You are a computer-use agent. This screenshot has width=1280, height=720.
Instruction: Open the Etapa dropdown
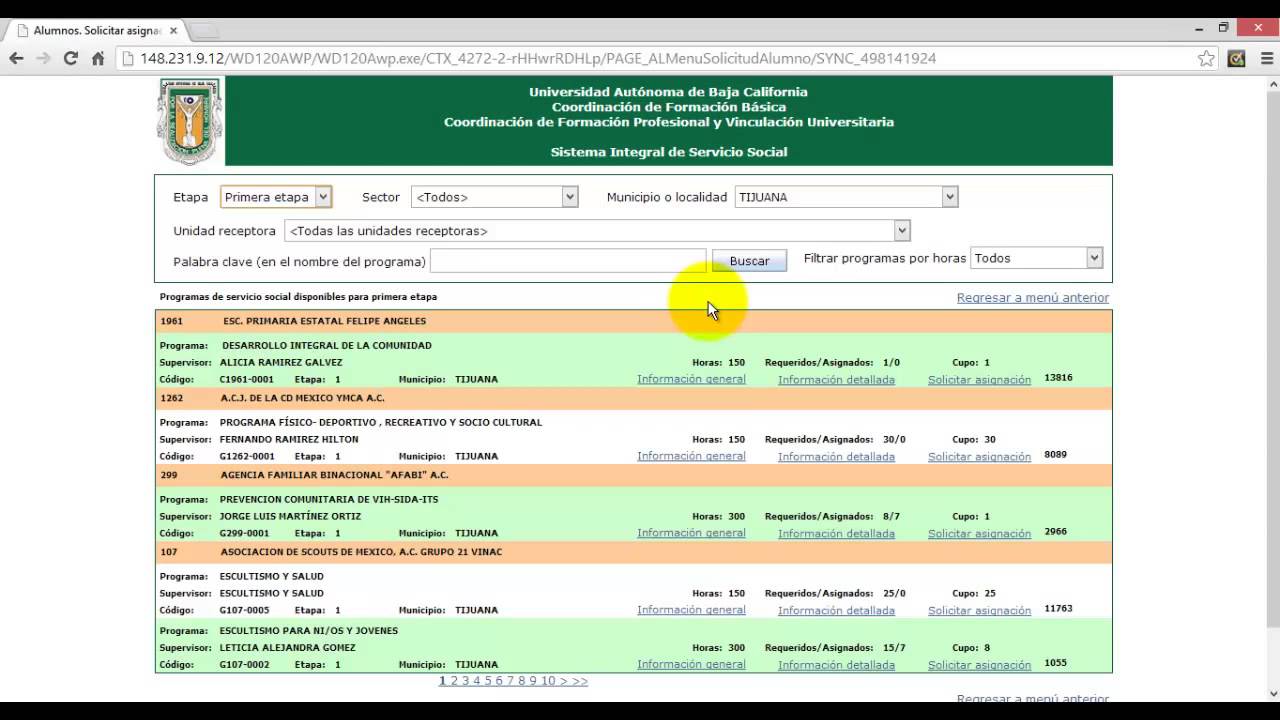pyautogui.click(x=276, y=197)
